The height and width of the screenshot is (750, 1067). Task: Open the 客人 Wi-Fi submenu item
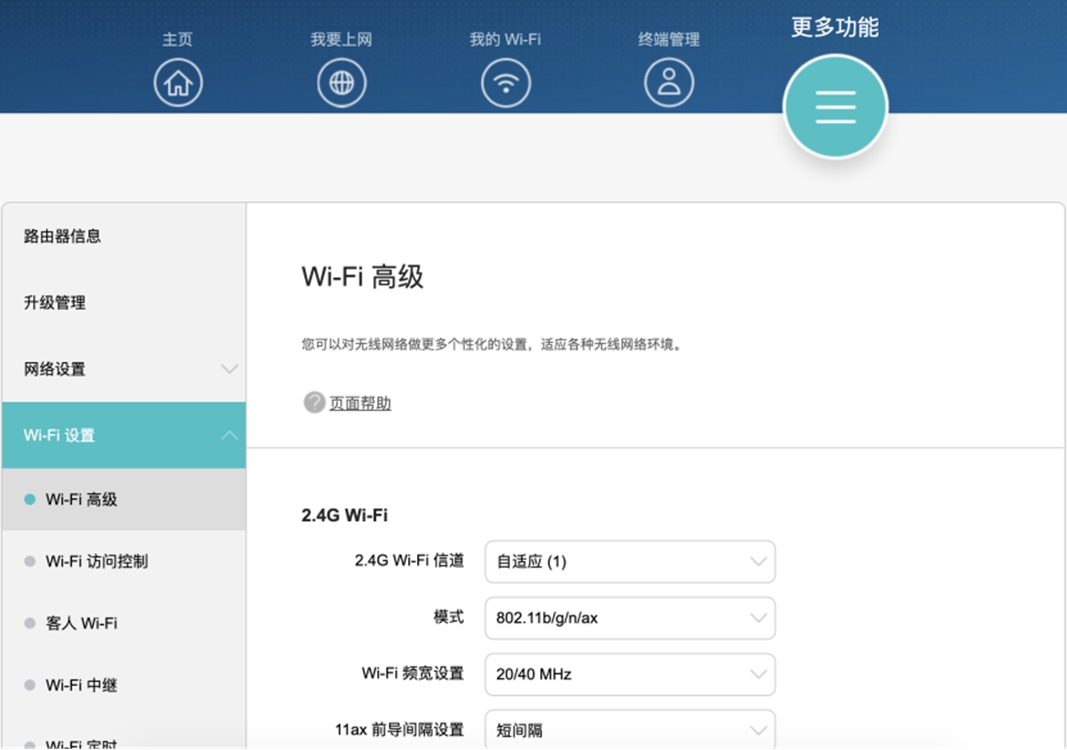pyautogui.click(x=123, y=623)
